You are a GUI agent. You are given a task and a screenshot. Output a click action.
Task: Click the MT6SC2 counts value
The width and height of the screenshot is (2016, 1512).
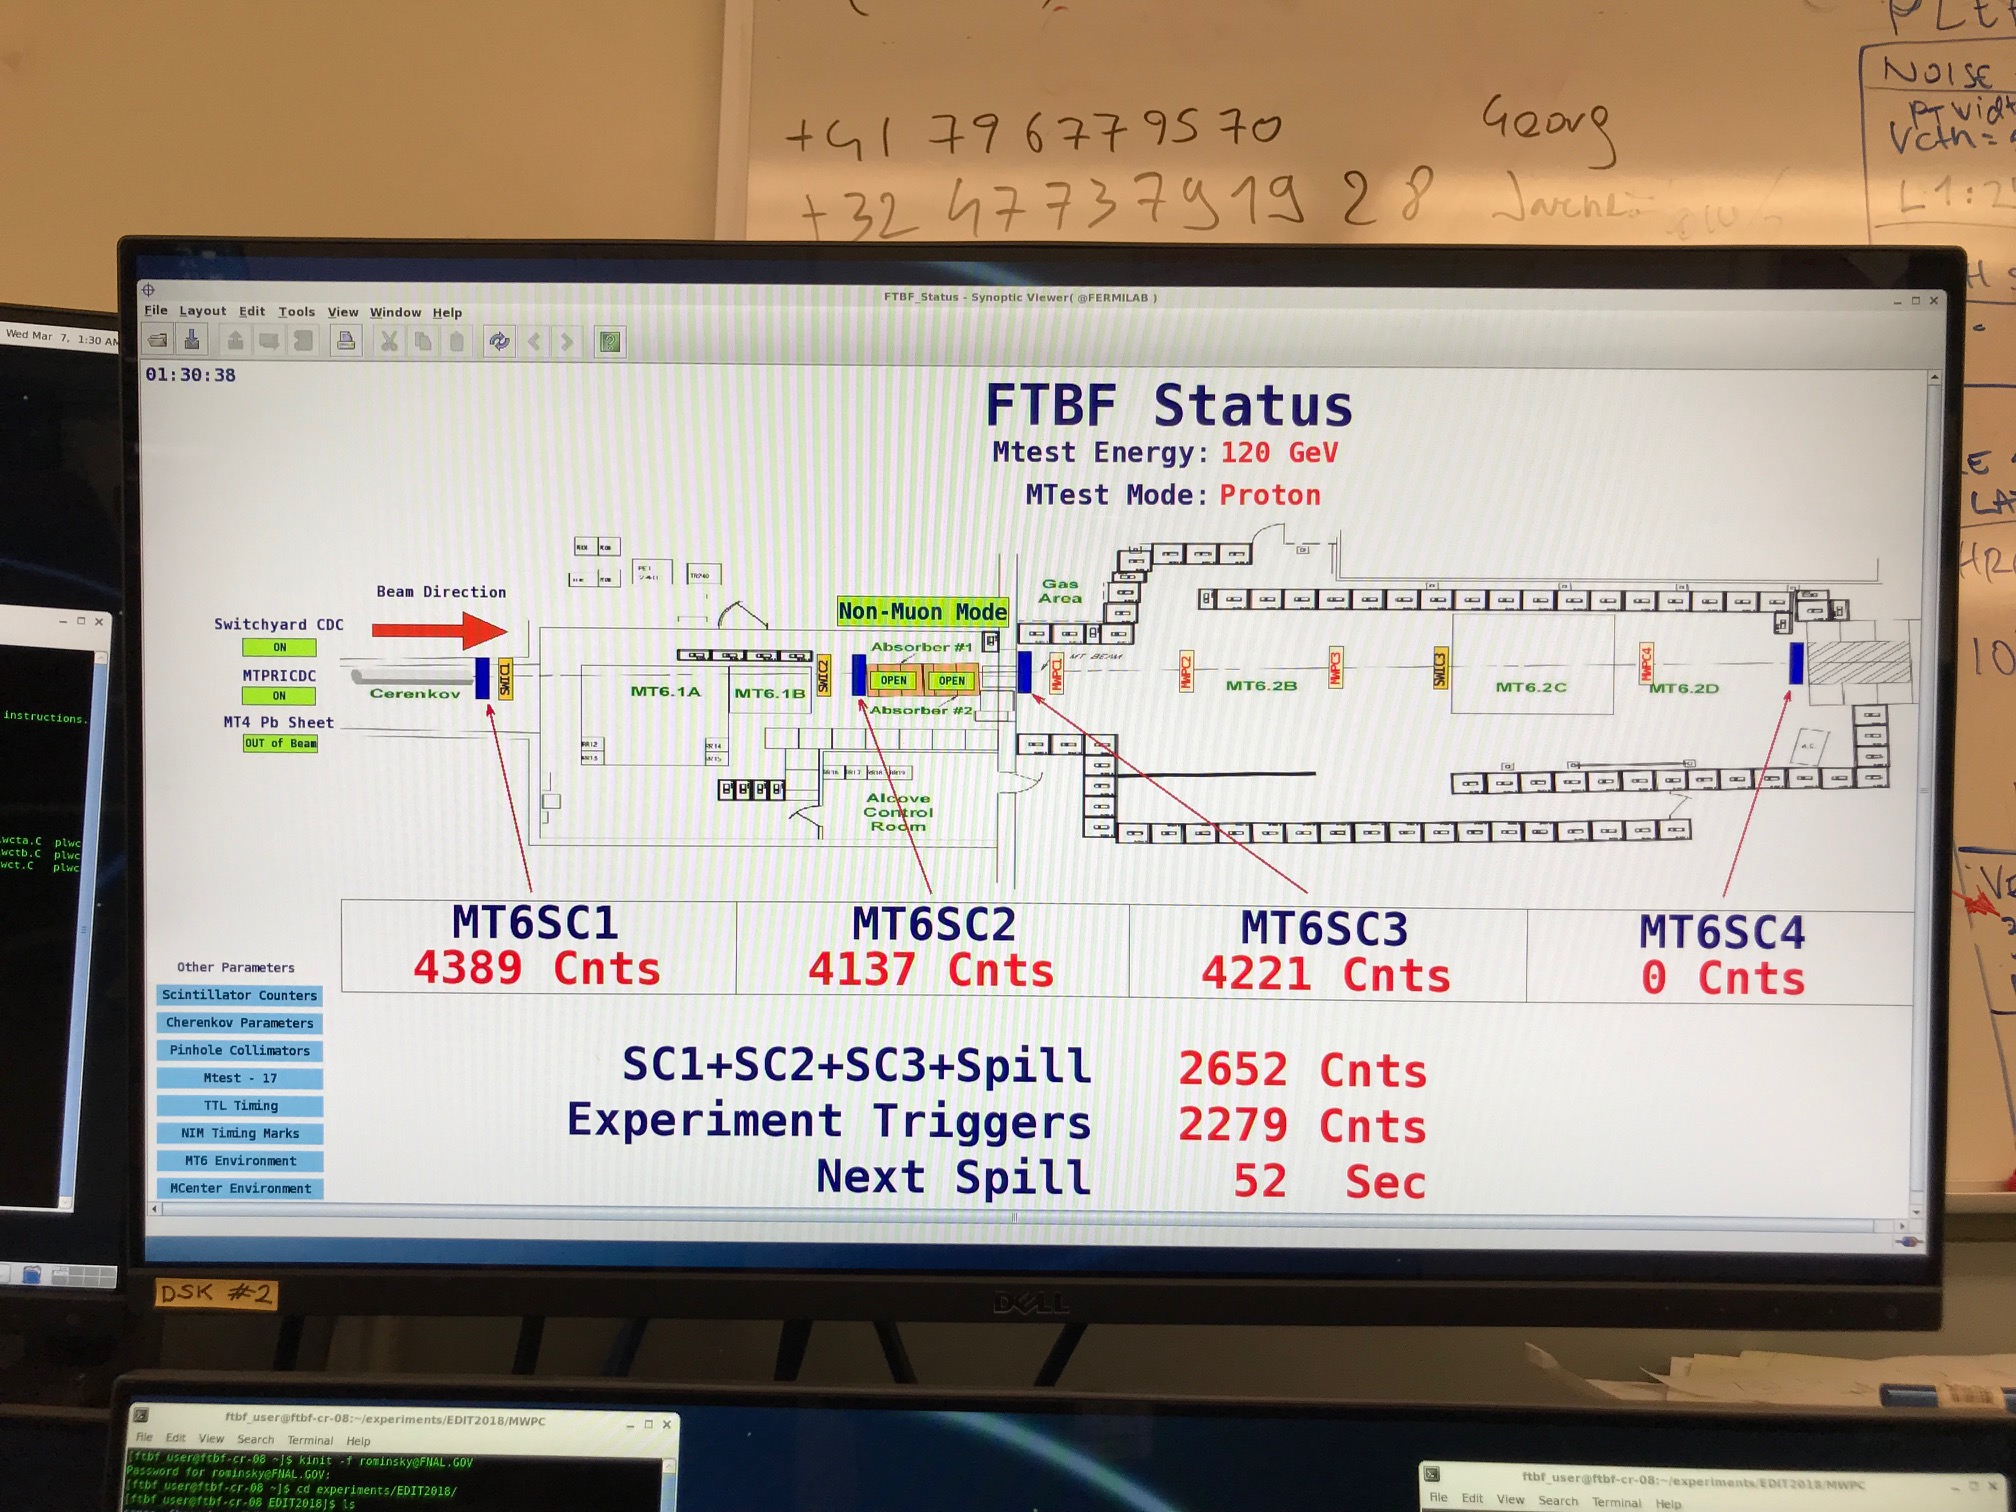click(x=931, y=970)
